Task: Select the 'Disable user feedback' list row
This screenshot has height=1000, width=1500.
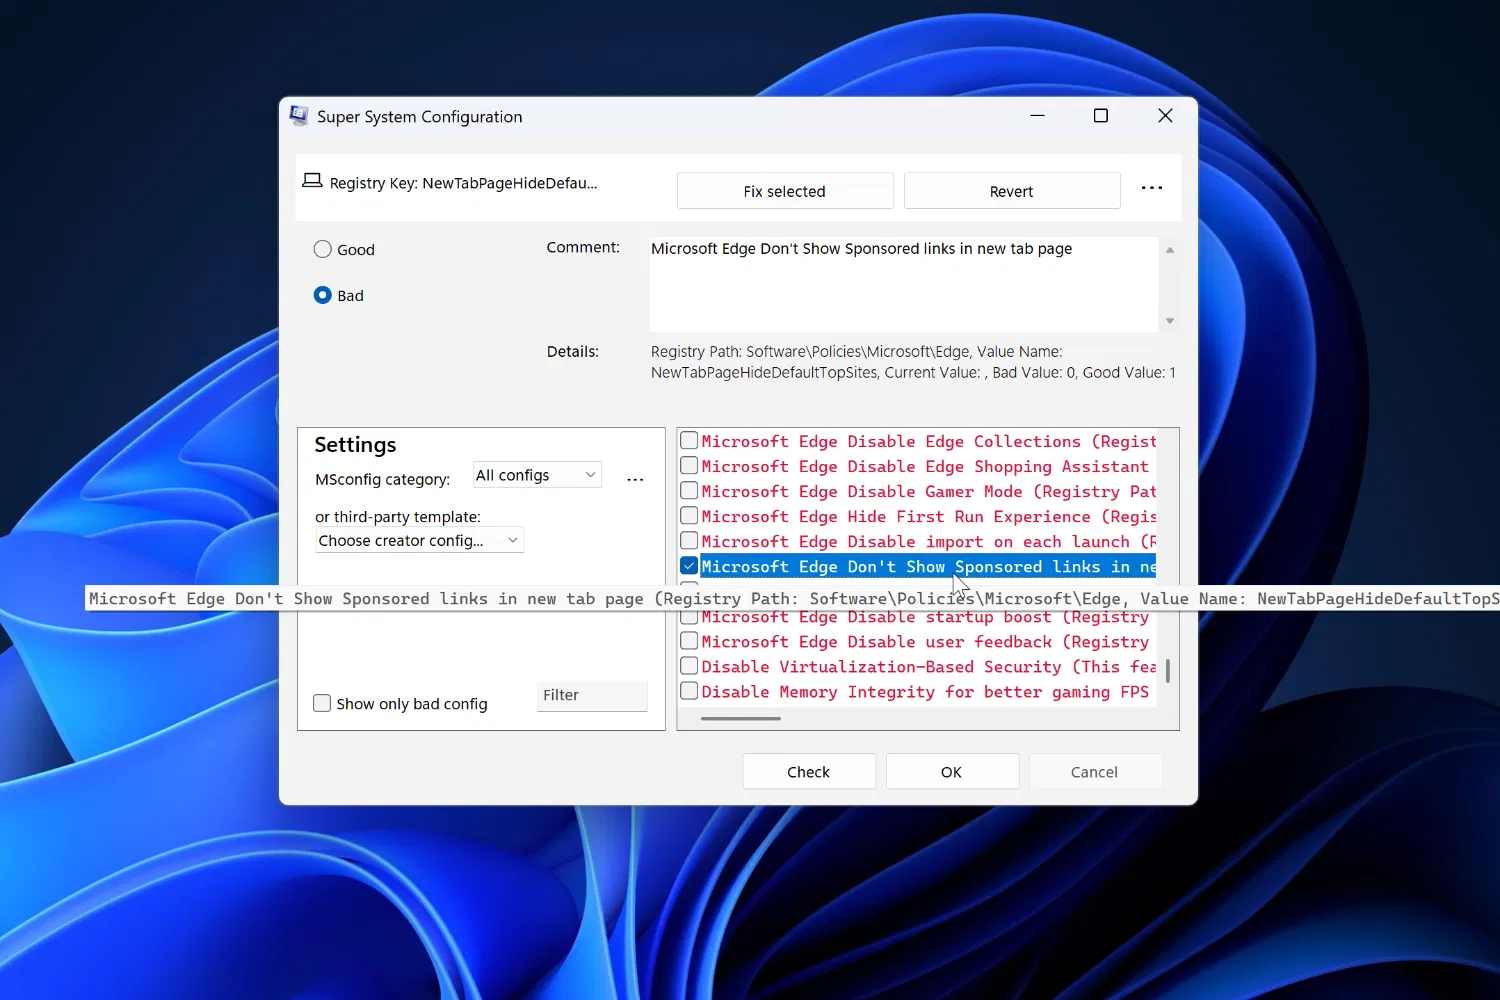Action: pos(928,641)
